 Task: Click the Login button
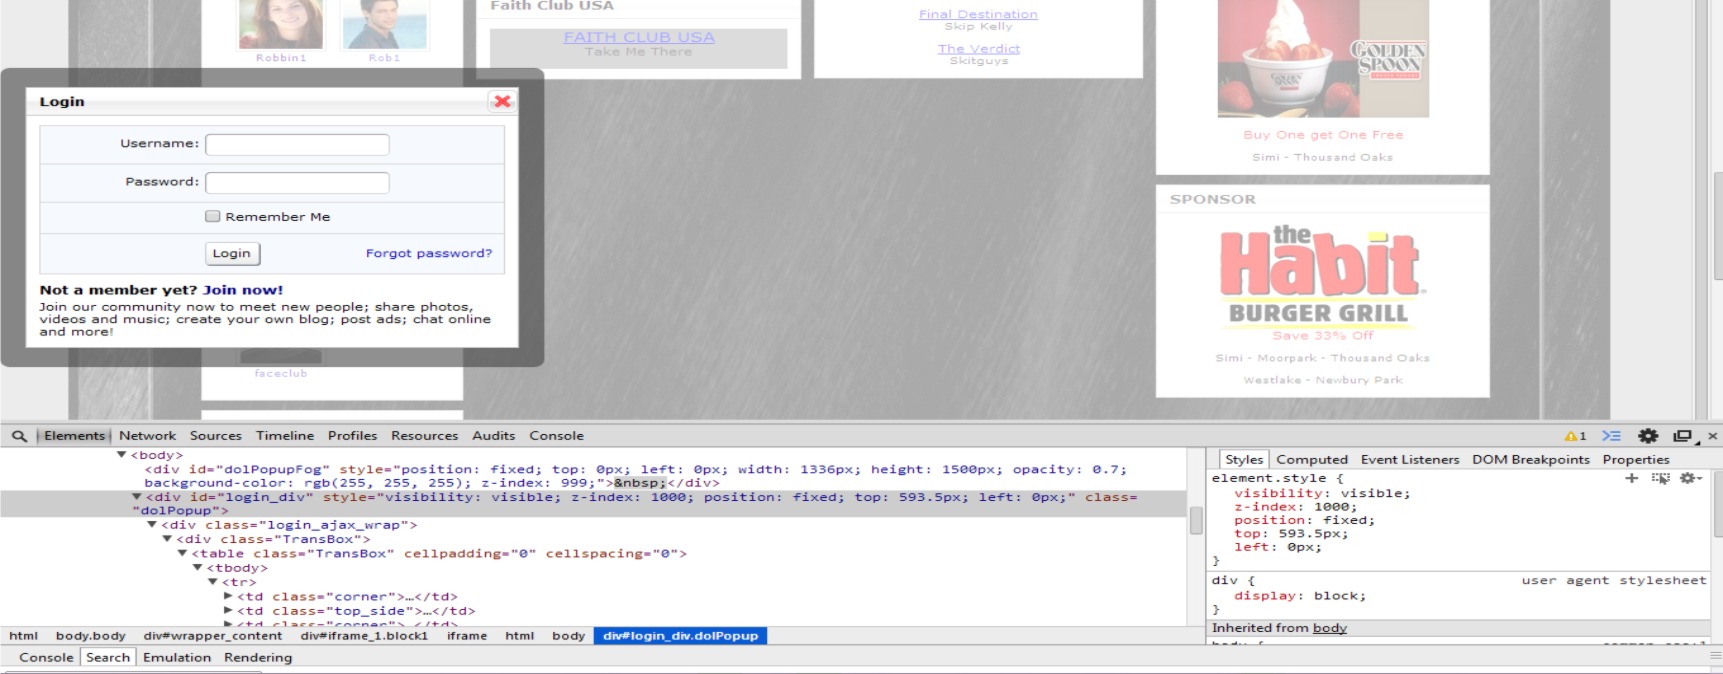pyautogui.click(x=232, y=253)
